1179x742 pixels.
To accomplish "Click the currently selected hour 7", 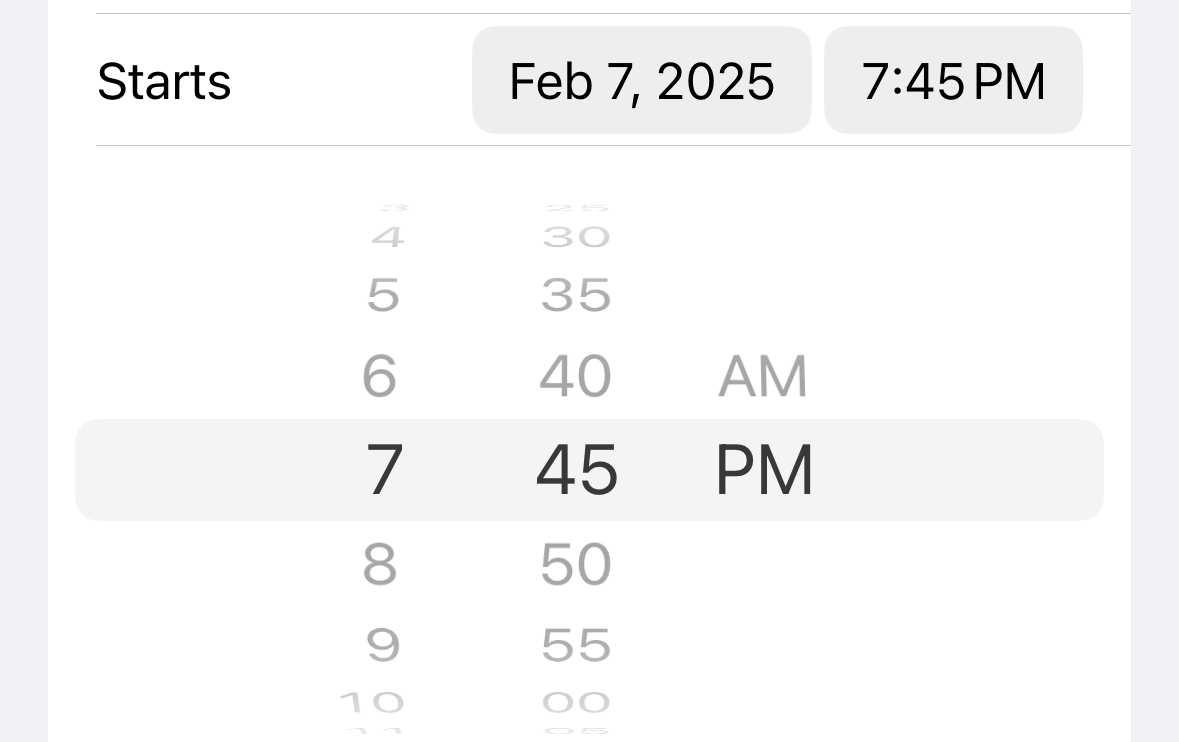I will (x=382, y=470).
